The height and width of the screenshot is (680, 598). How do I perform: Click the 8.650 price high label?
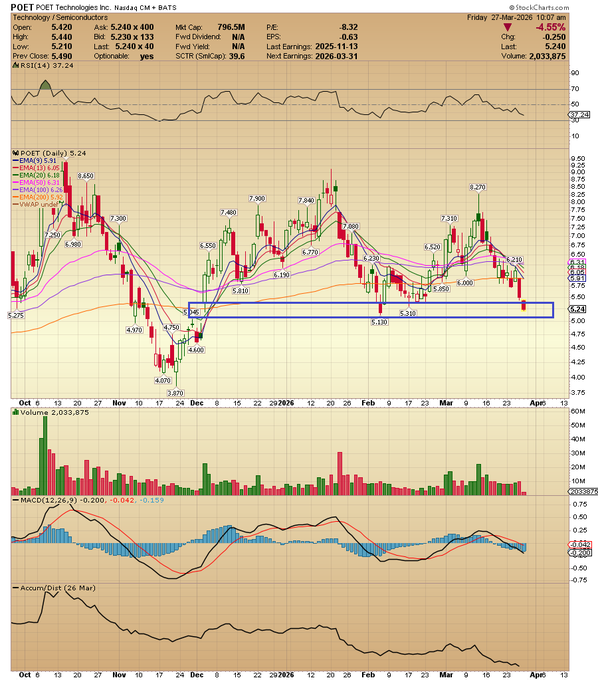(85, 176)
